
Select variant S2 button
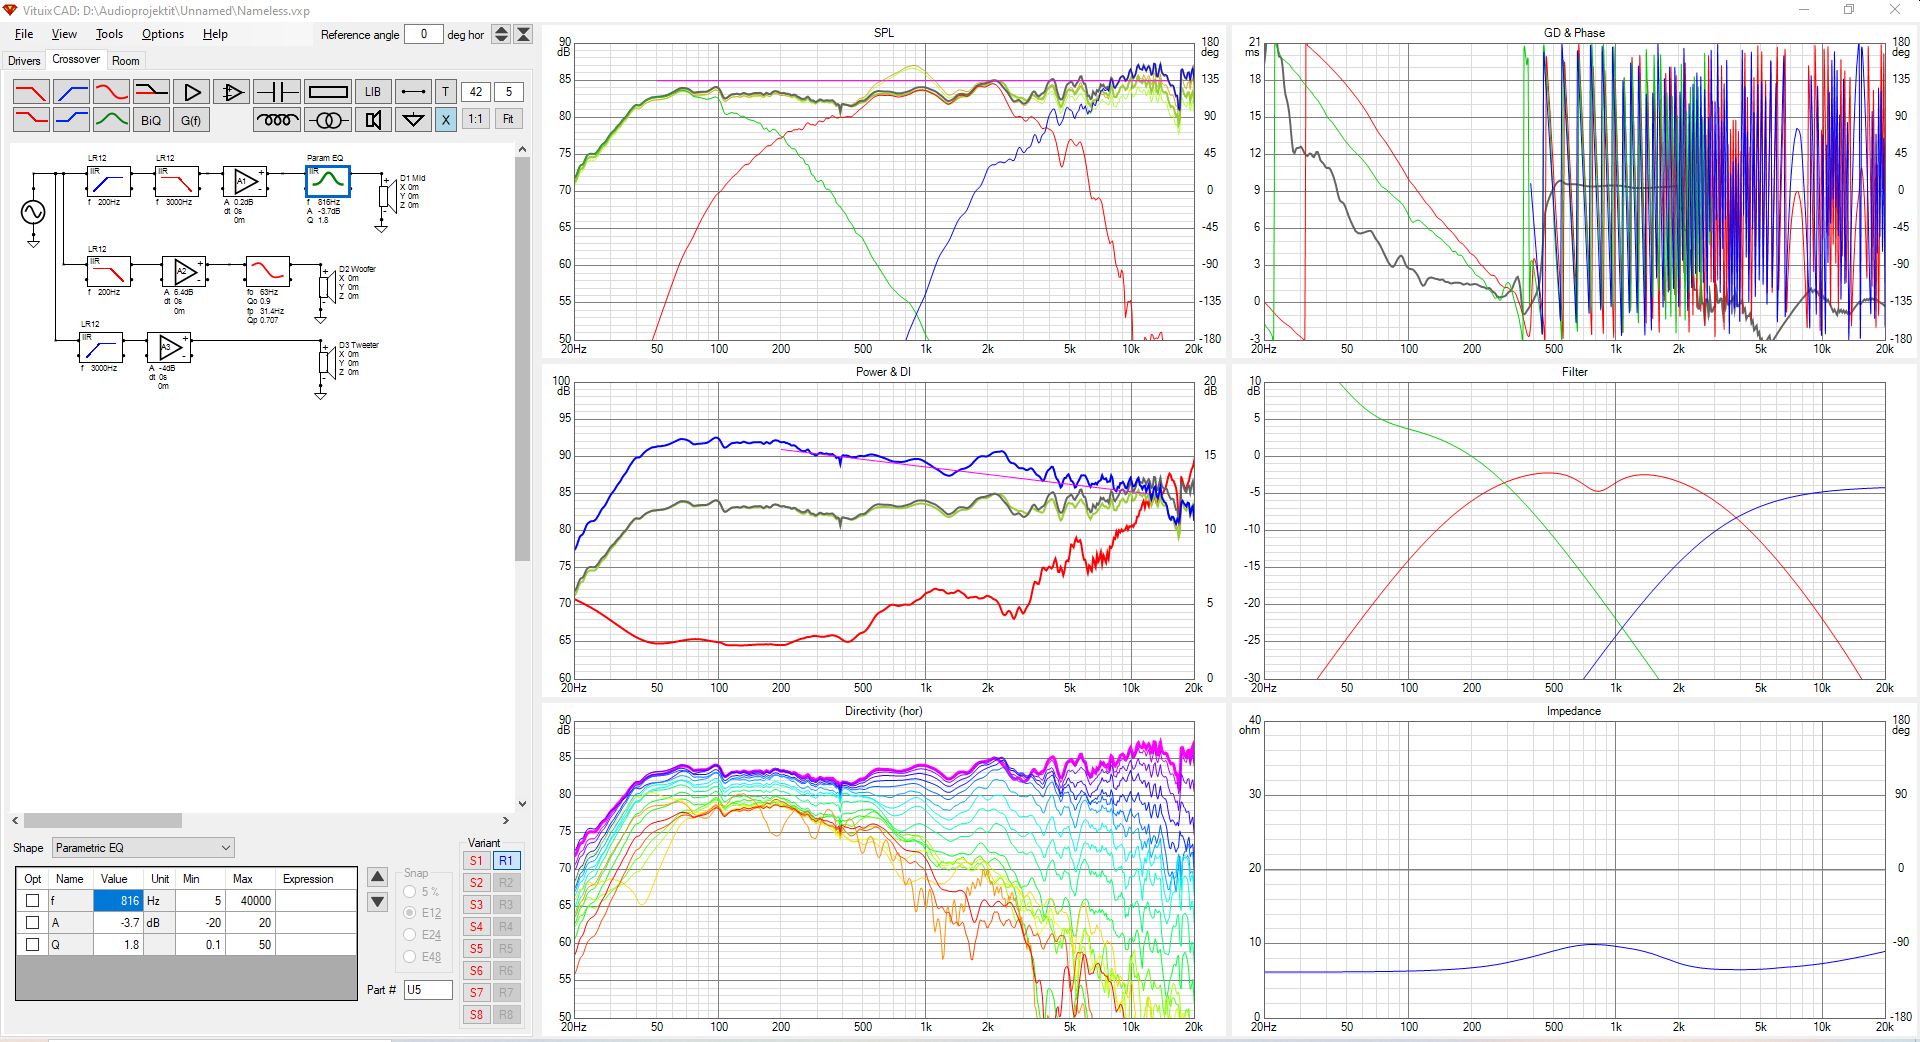[x=477, y=883]
